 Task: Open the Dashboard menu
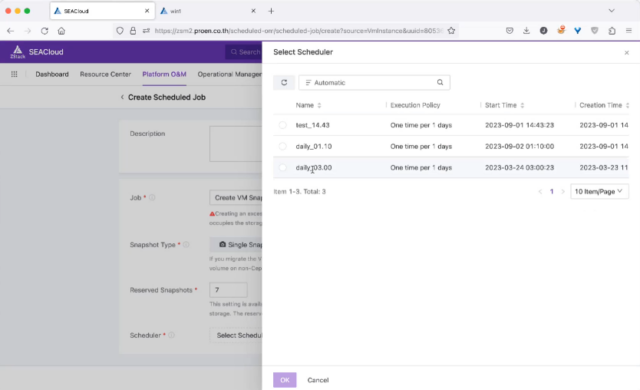(52, 74)
